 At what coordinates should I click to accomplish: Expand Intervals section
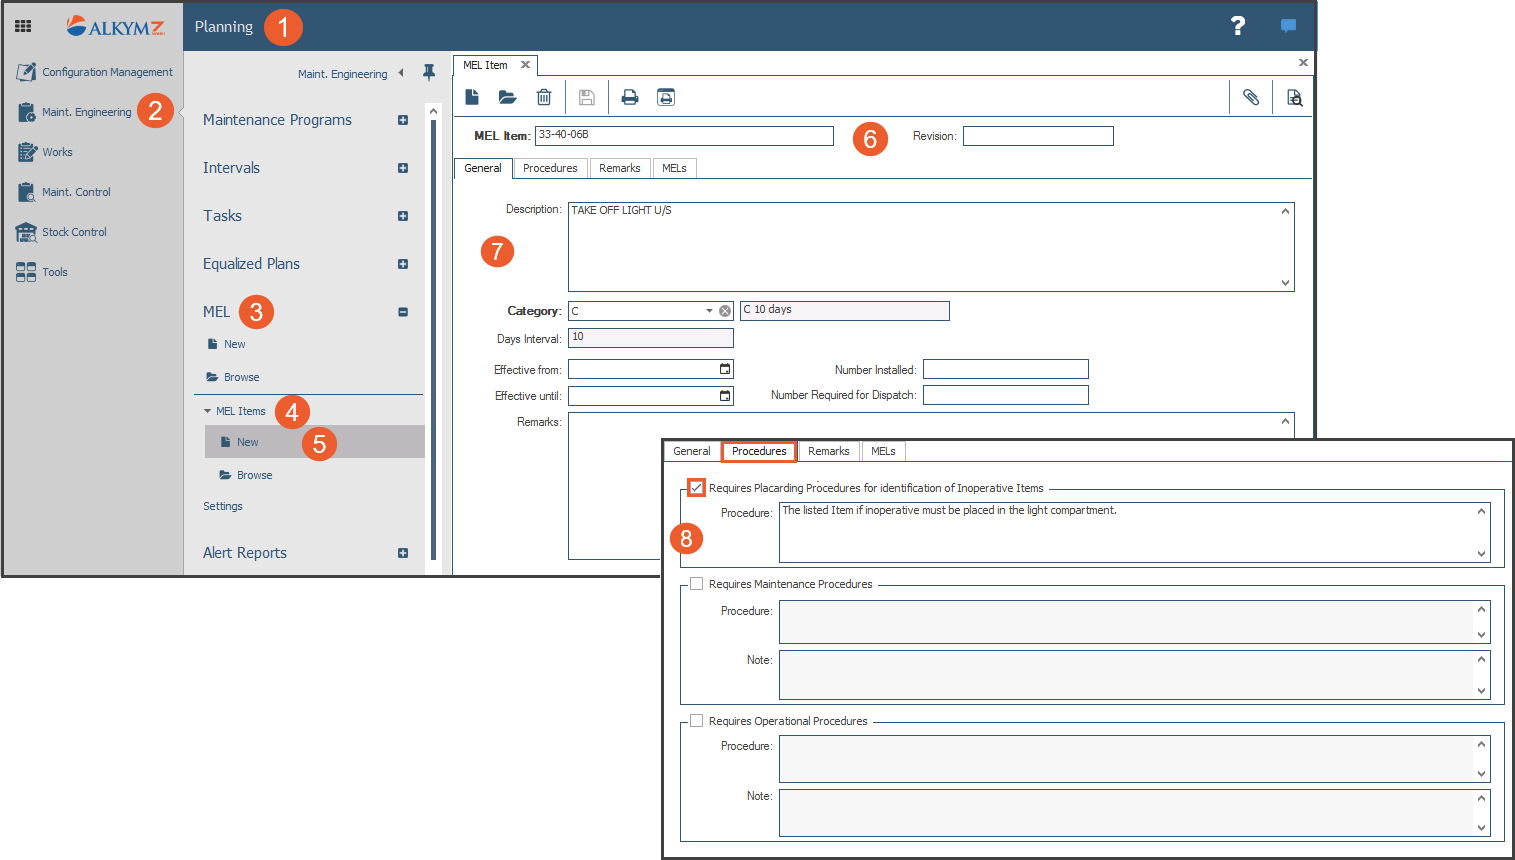click(403, 168)
